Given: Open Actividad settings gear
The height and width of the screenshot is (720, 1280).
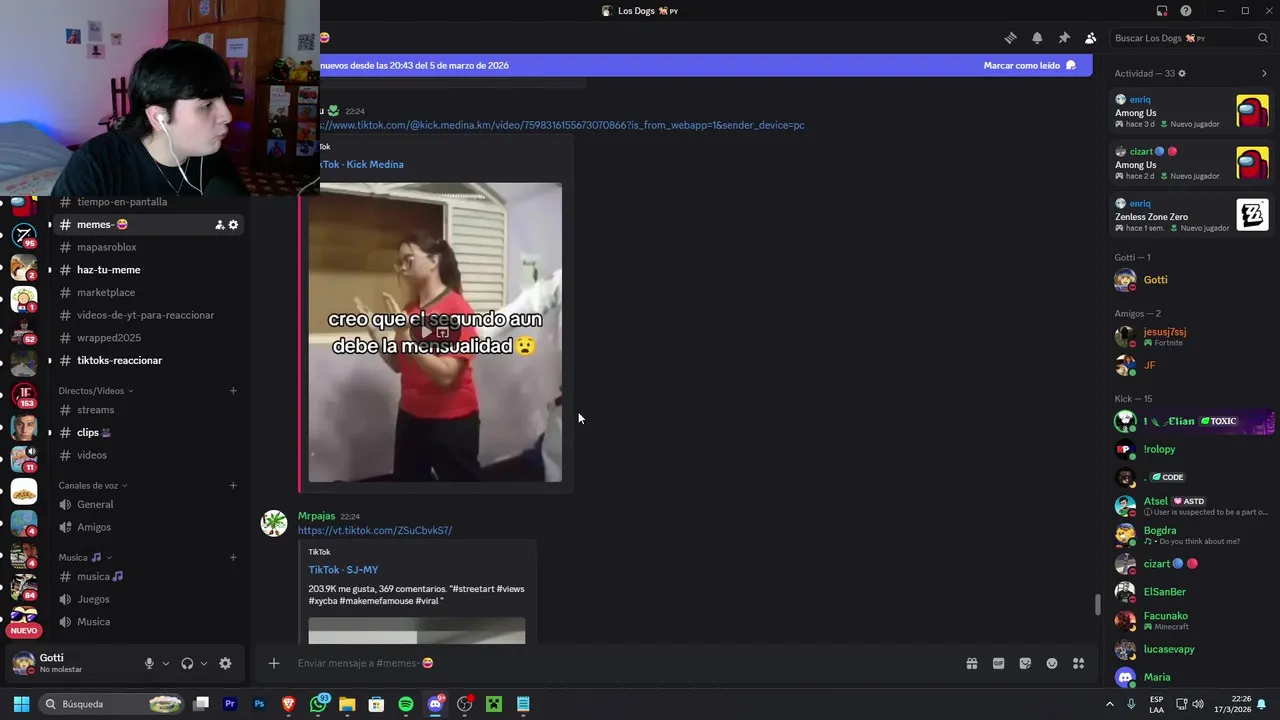Looking at the screenshot, I should coord(1182,74).
